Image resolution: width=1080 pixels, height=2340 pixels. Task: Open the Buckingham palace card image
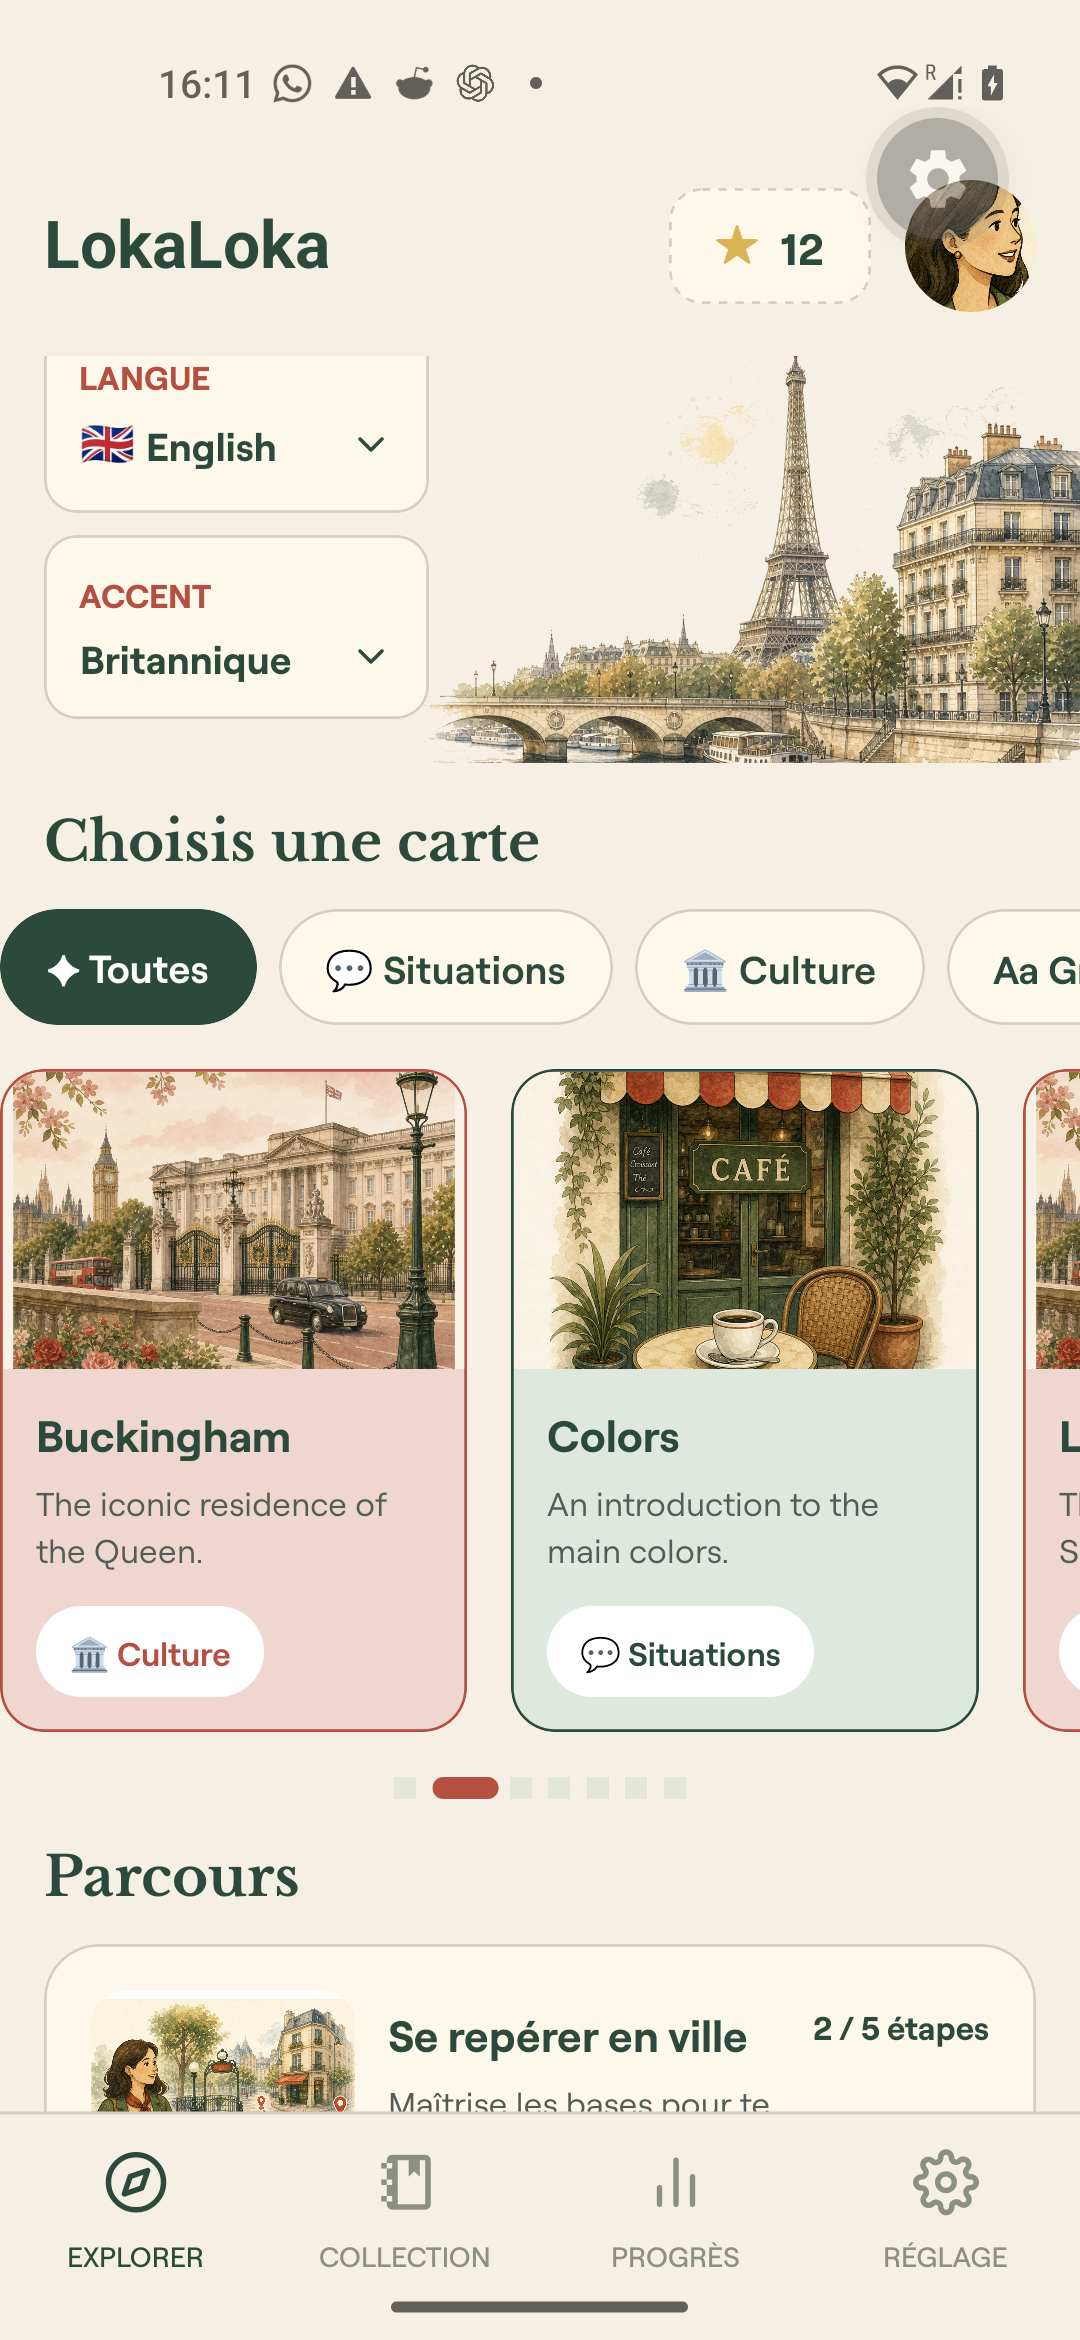click(x=234, y=1220)
